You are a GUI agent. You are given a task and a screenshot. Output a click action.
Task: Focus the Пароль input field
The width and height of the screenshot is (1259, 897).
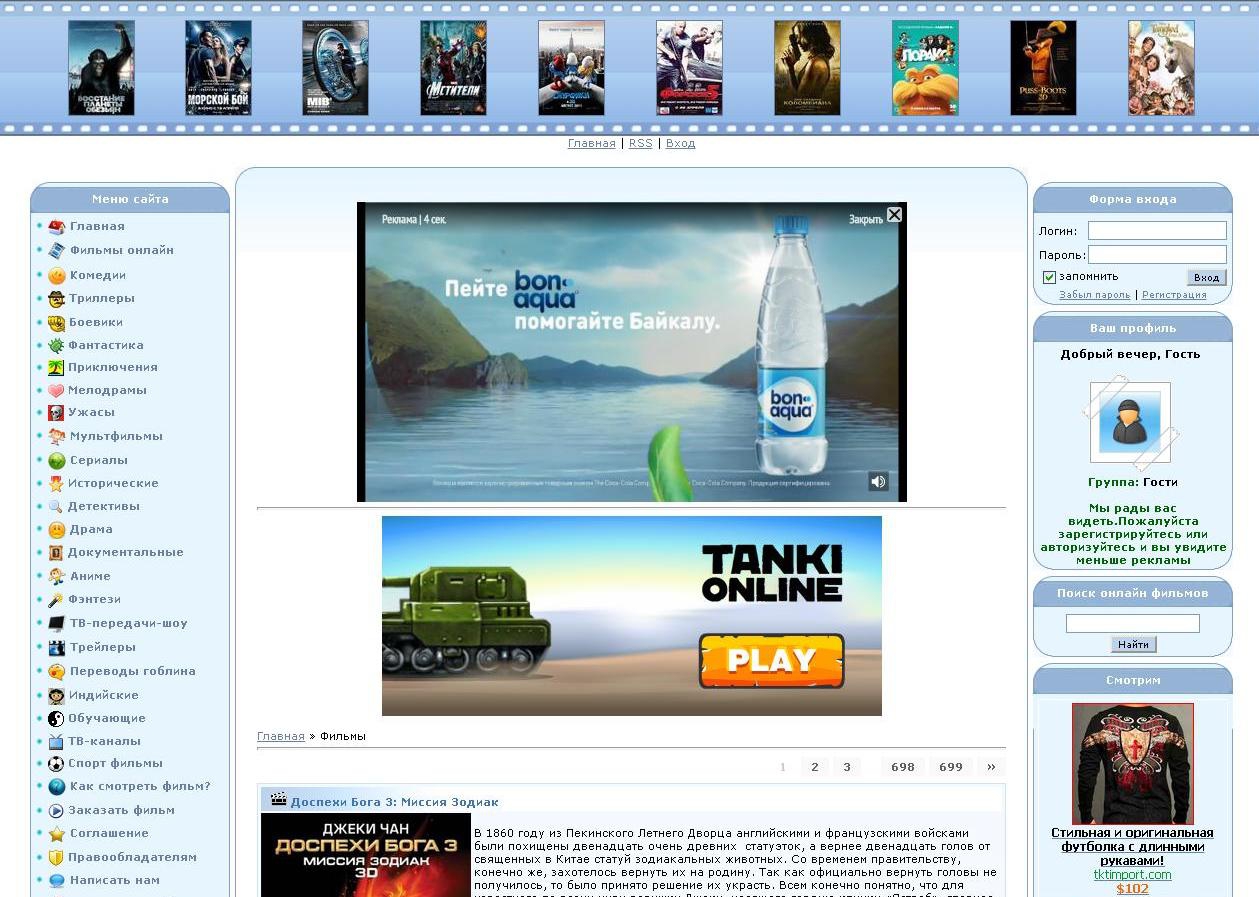point(1157,255)
